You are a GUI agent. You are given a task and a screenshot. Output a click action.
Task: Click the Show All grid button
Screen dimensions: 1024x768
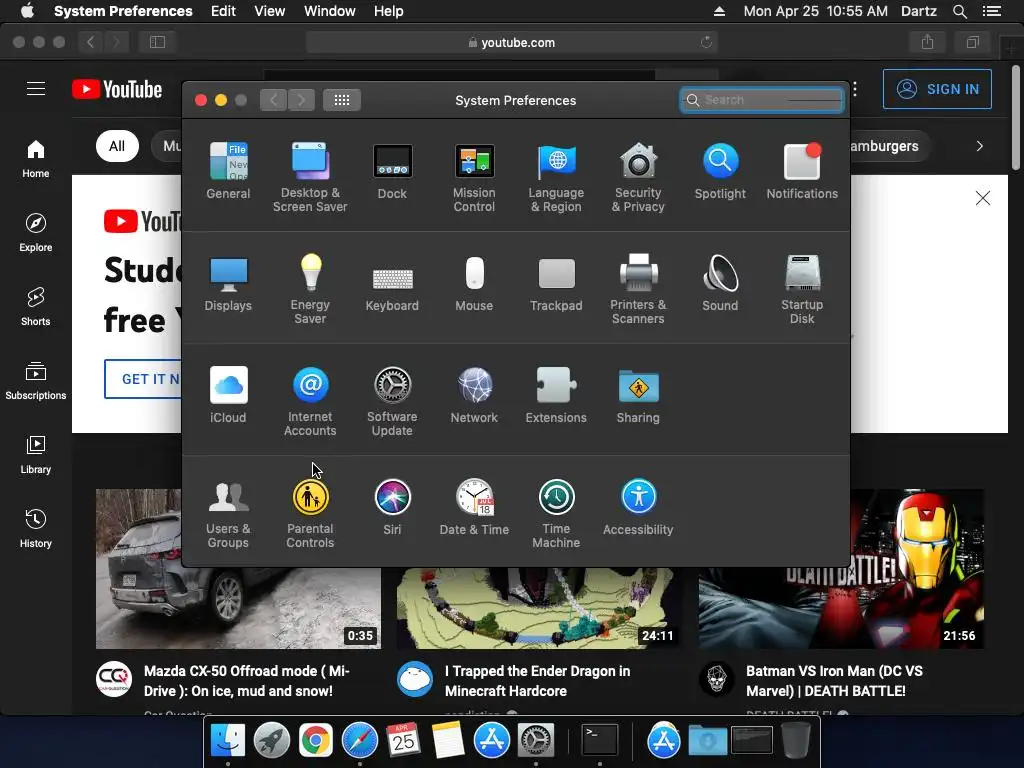click(x=342, y=100)
